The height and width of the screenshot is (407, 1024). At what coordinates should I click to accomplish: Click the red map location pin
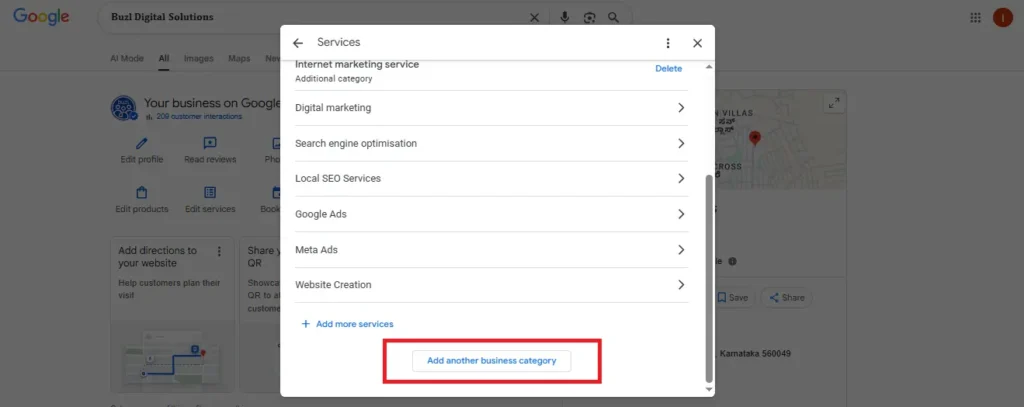pyautogui.click(x=755, y=138)
